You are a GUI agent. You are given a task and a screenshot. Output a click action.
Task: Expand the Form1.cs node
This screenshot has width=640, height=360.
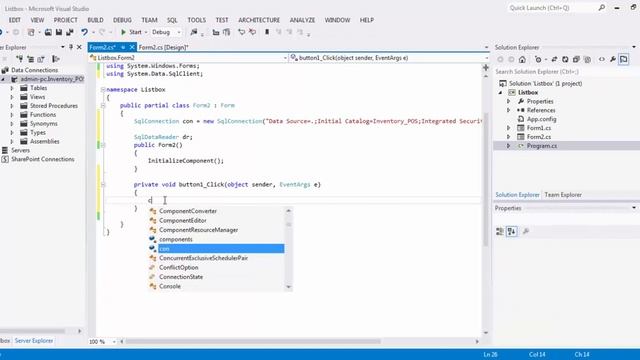click(x=509, y=128)
